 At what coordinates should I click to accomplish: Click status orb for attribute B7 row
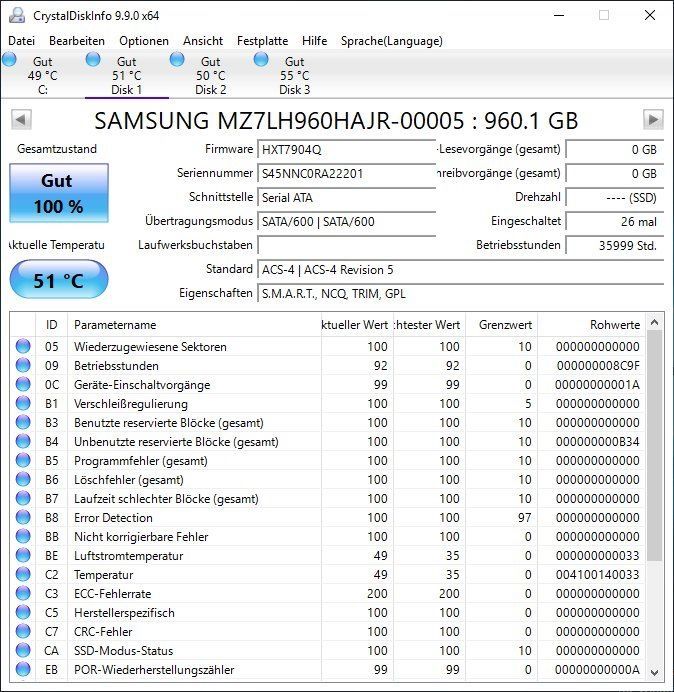[23, 498]
